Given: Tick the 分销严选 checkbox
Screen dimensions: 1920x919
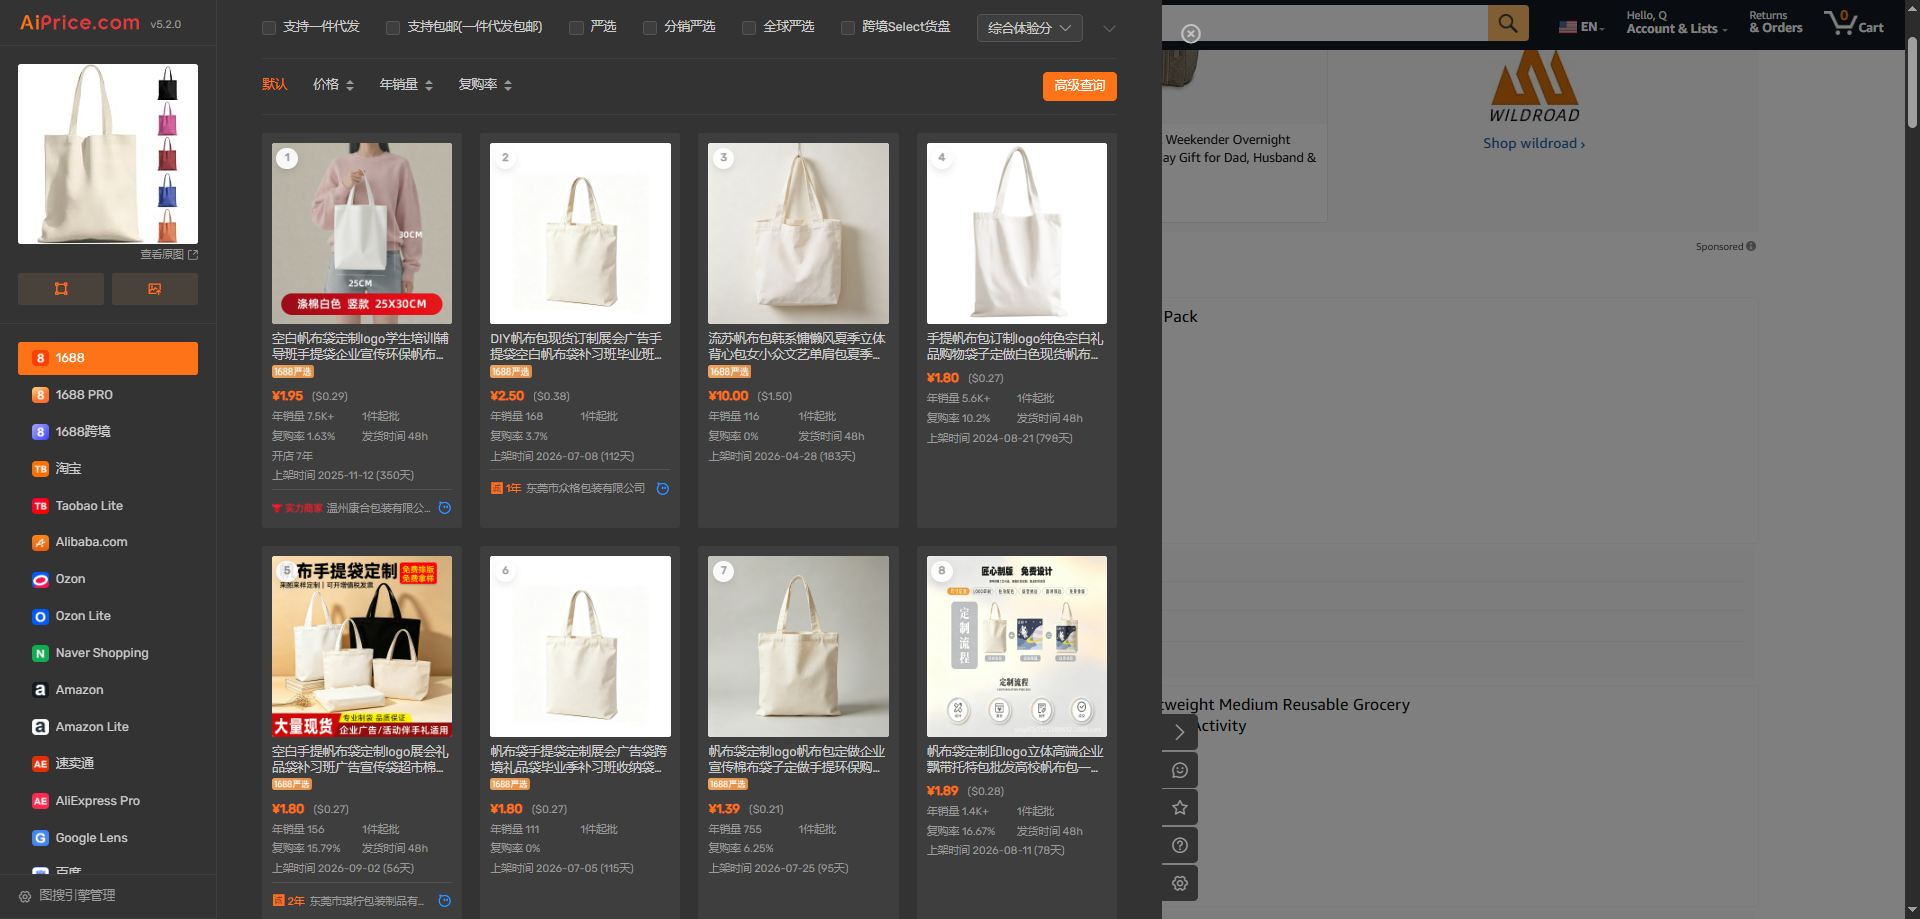Looking at the screenshot, I should click(x=650, y=28).
